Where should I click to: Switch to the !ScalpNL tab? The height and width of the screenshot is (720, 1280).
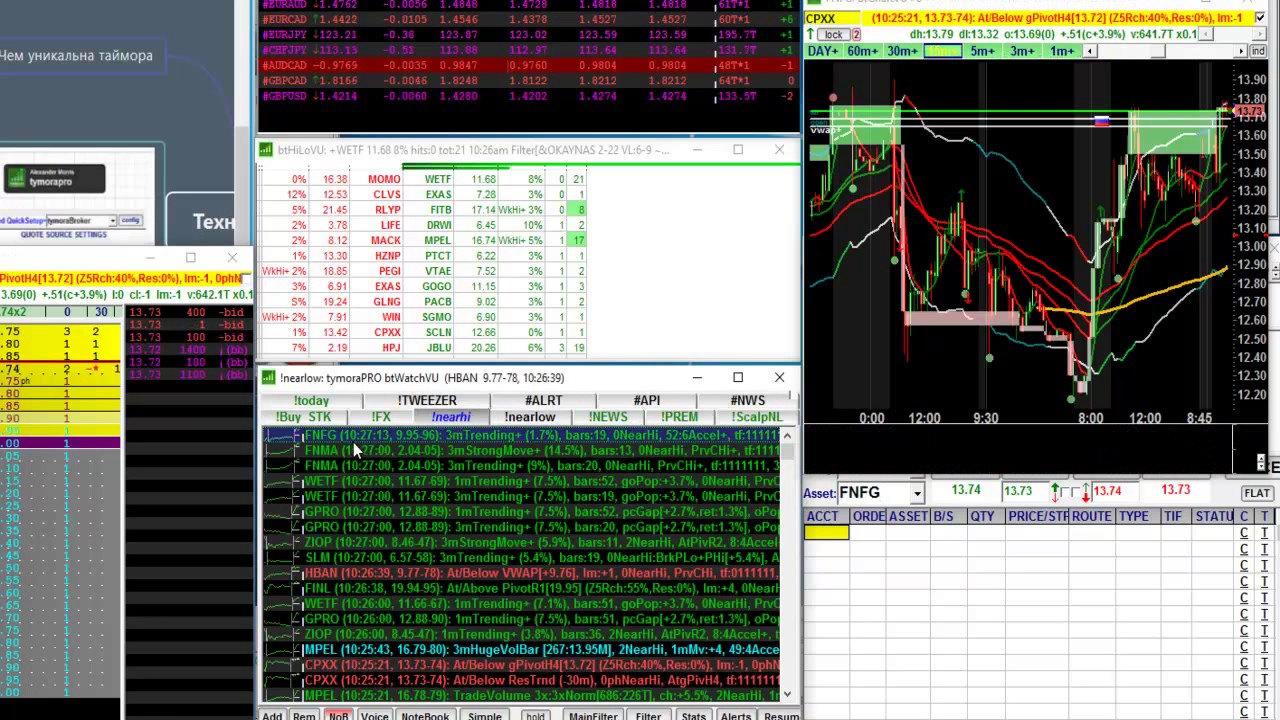pyautogui.click(x=756, y=417)
